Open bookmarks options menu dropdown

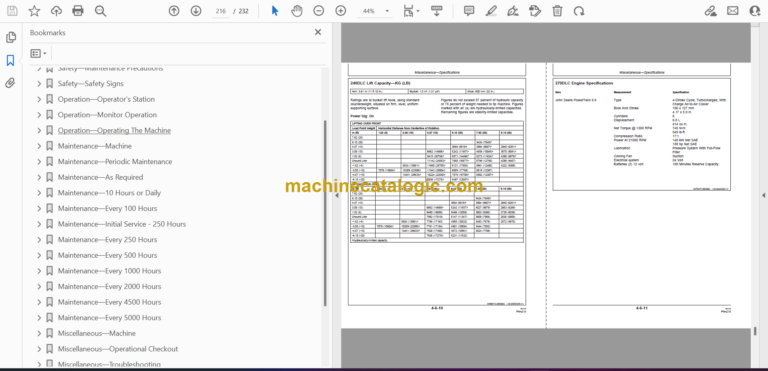point(38,53)
